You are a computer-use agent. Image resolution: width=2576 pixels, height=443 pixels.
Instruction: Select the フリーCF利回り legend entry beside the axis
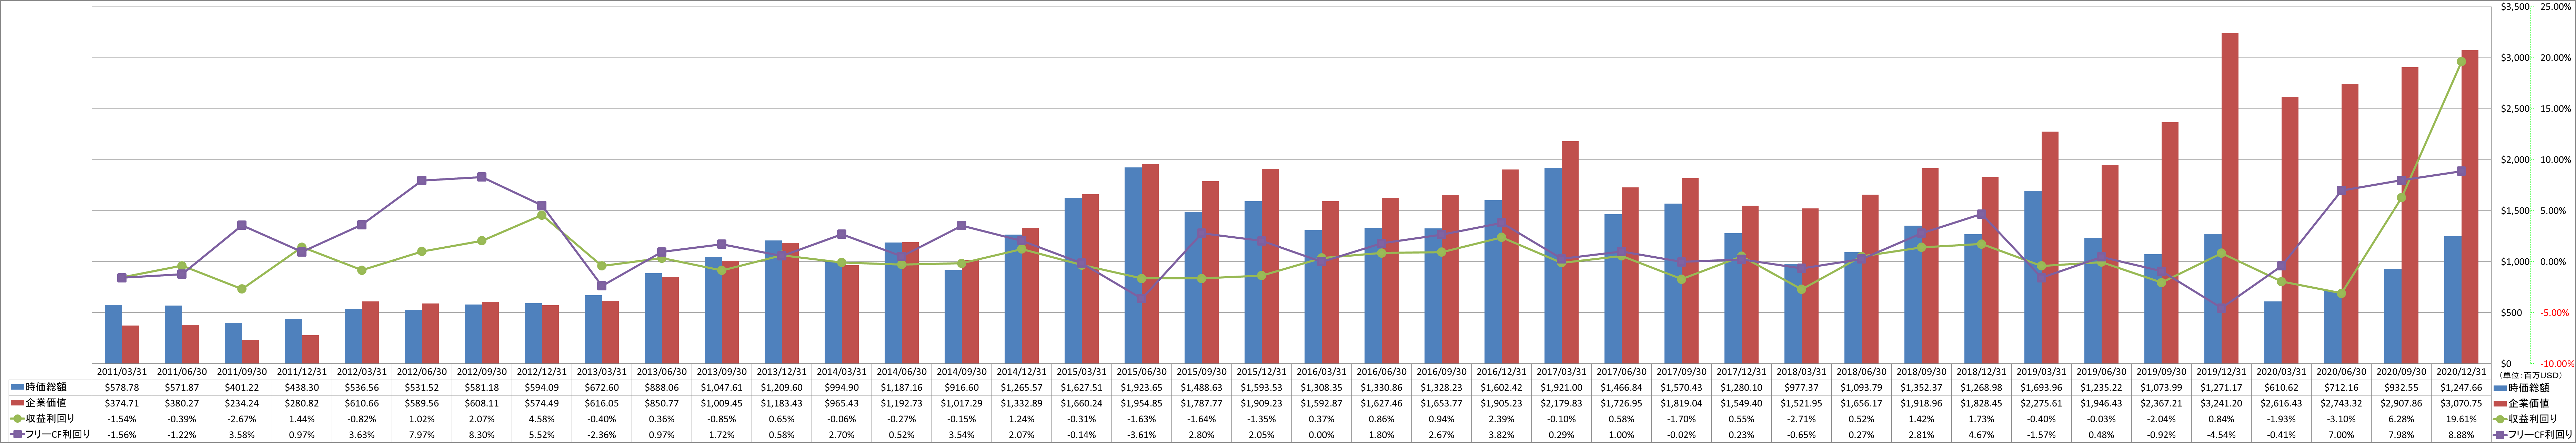tap(2533, 435)
